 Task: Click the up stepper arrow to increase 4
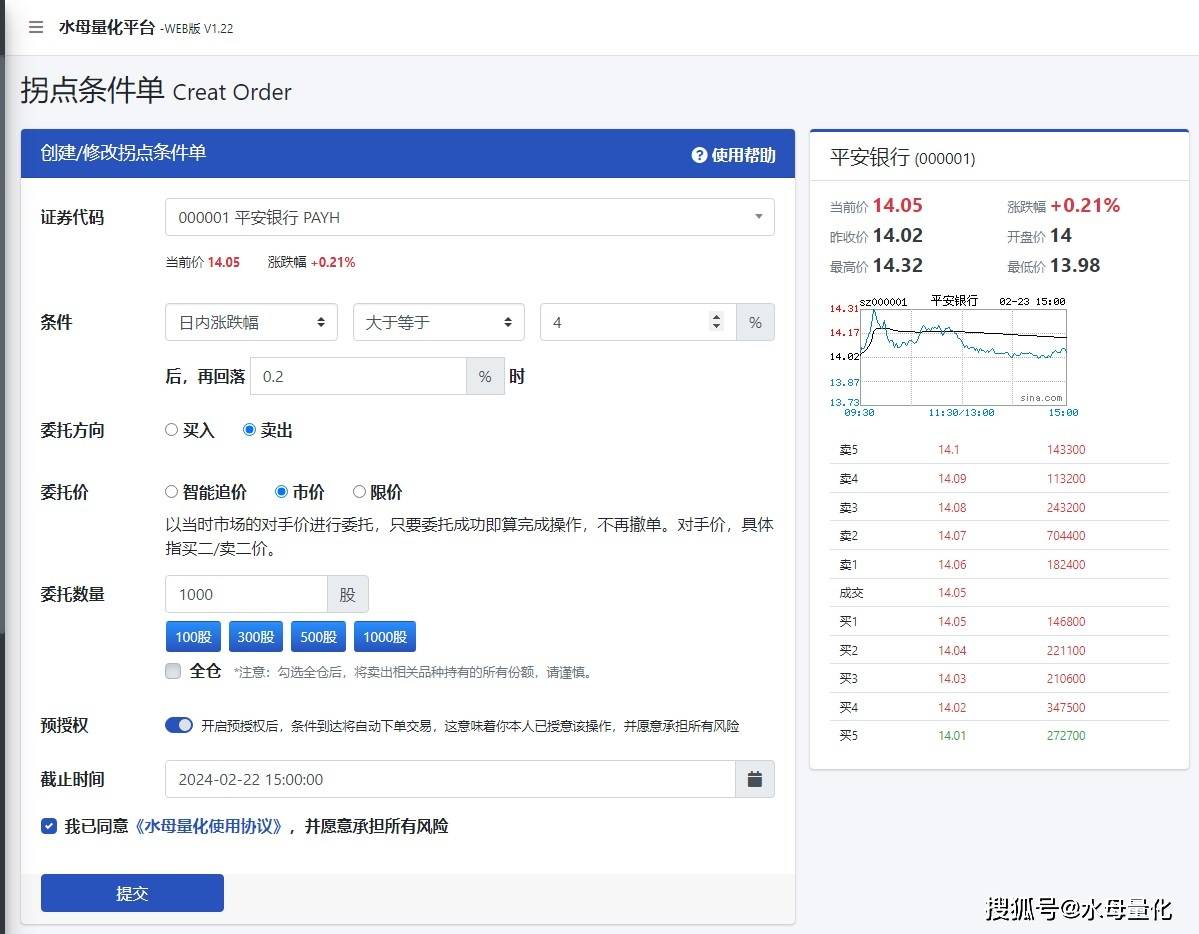[x=716, y=316]
